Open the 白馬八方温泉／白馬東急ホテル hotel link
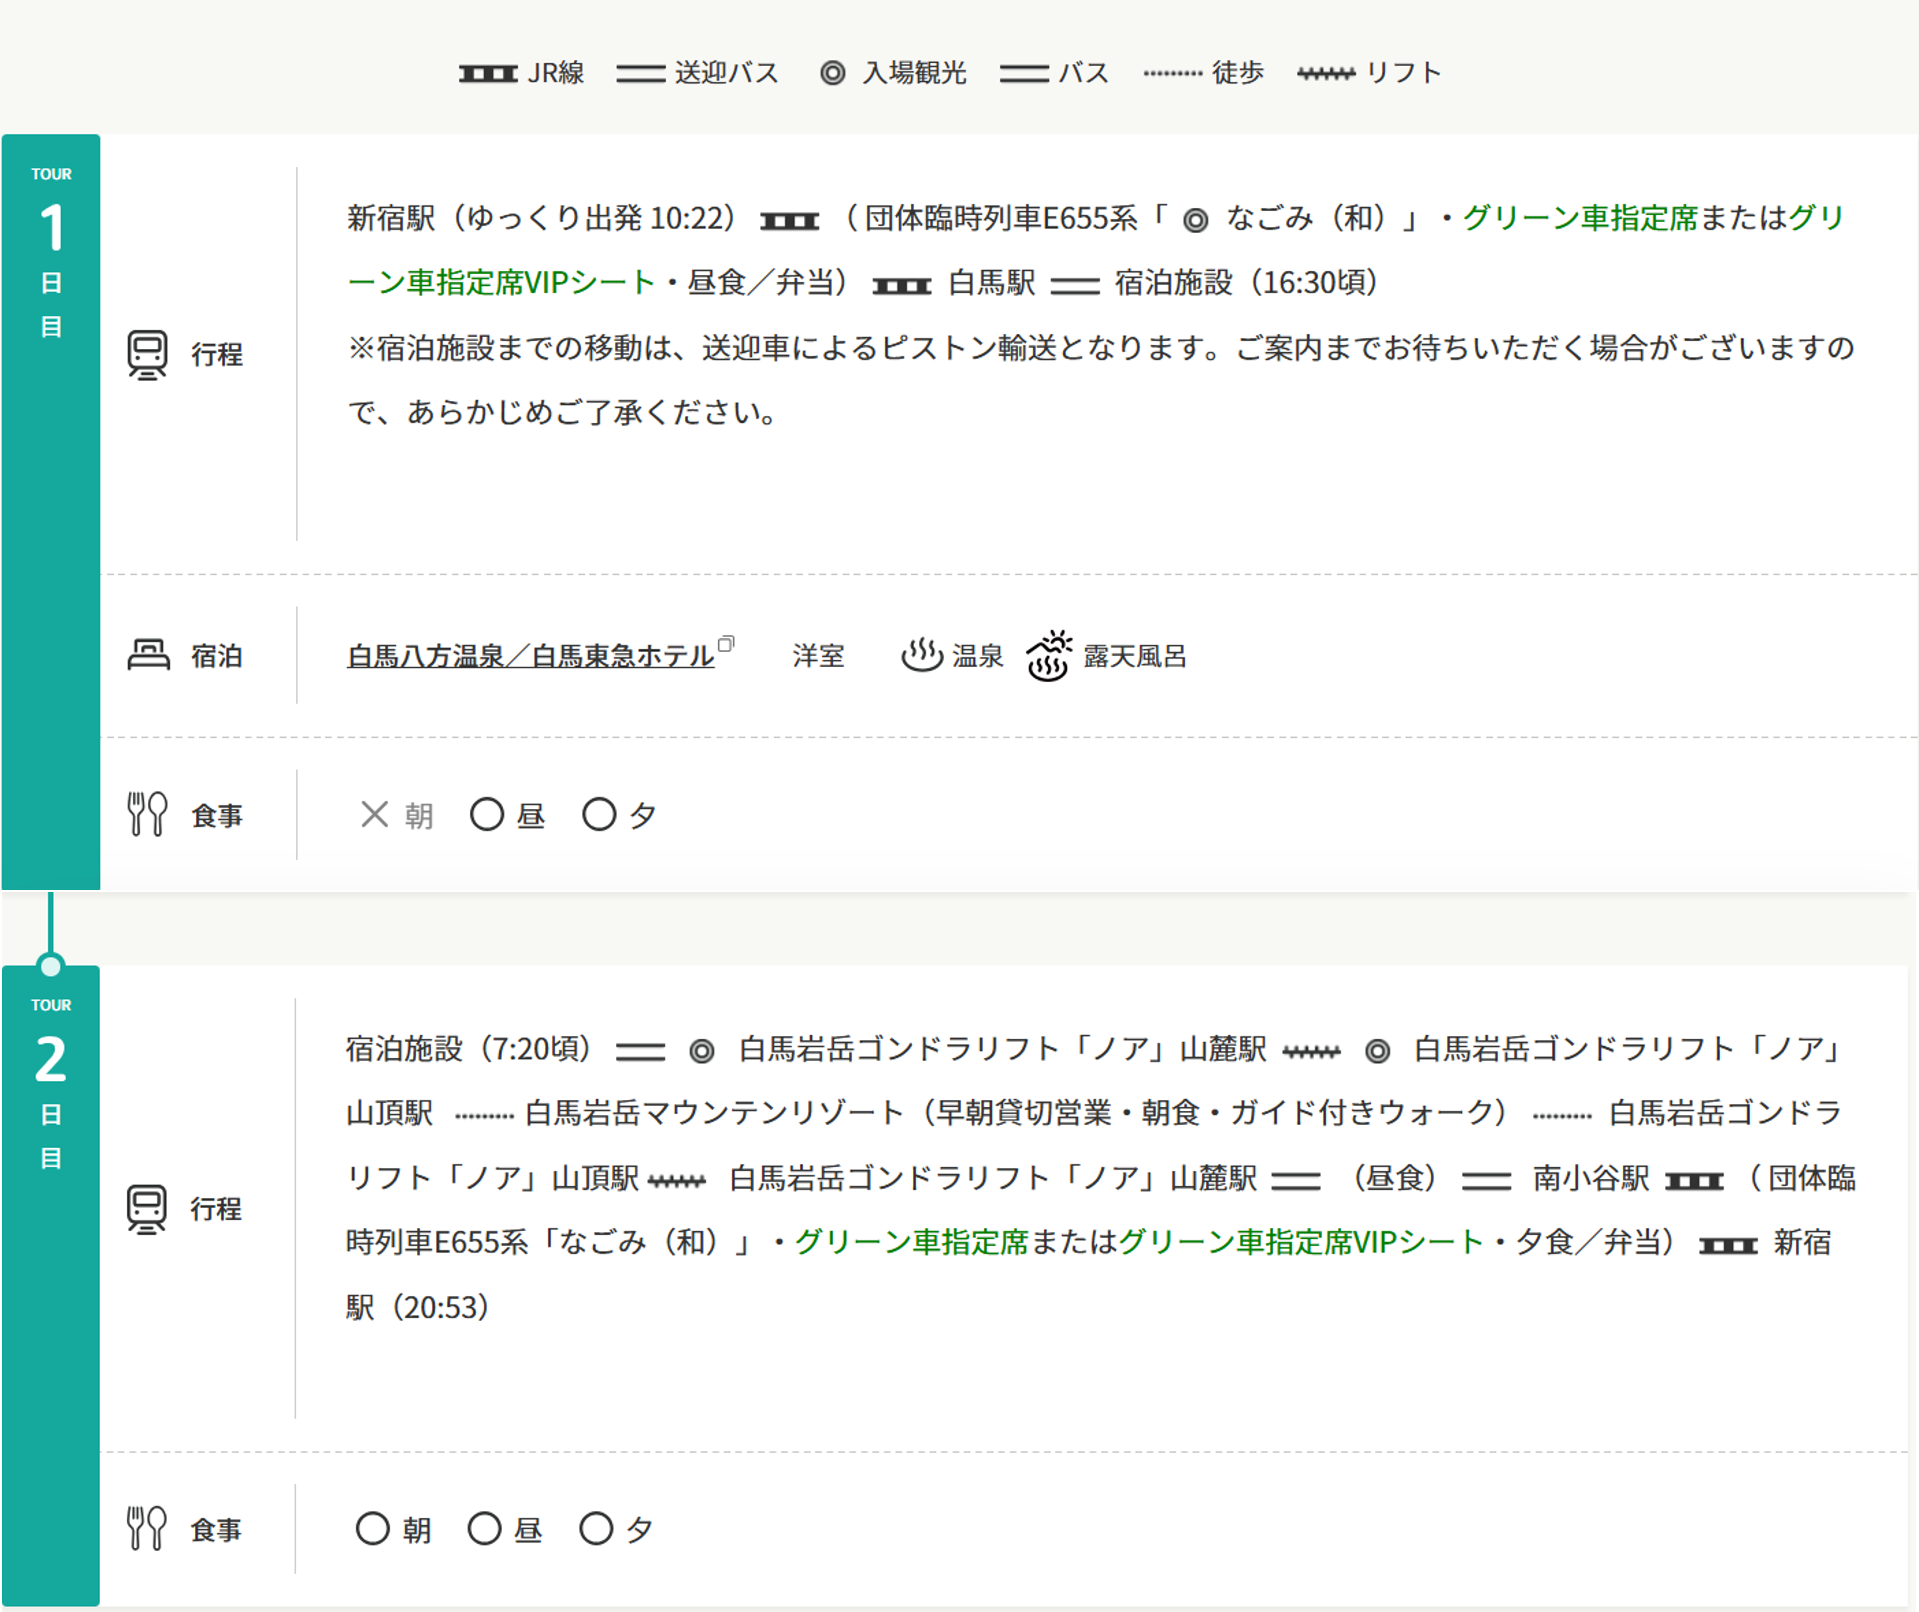This screenshot has width=1919, height=1612. pyautogui.click(x=530, y=656)
